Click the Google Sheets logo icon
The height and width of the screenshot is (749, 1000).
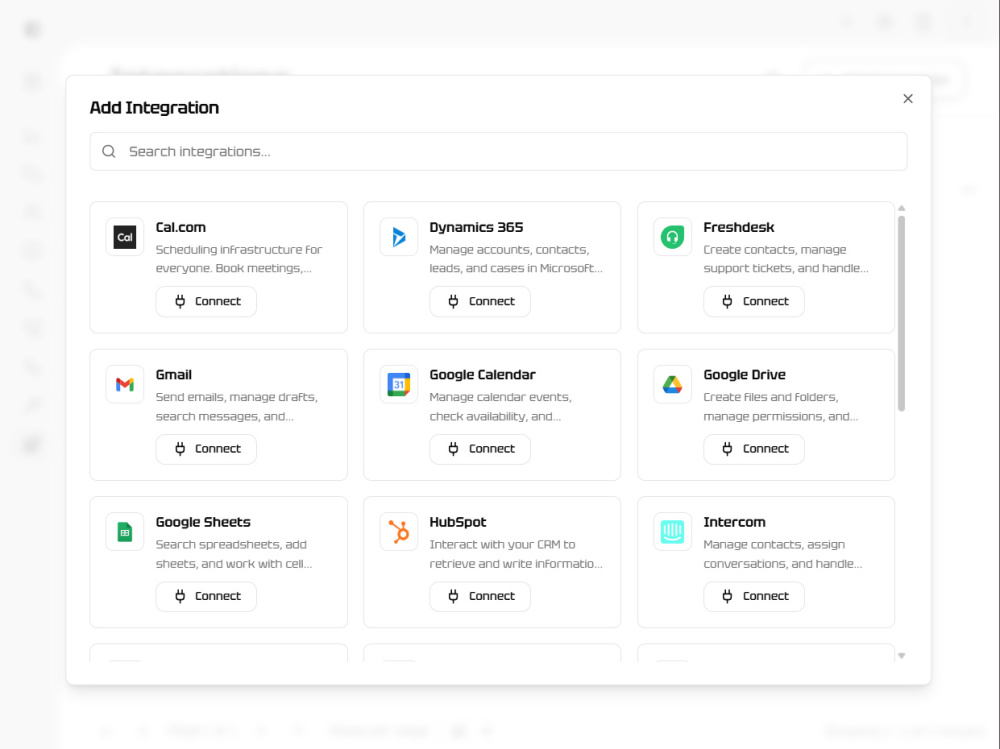pyautogui.click(x=124, y=531)
